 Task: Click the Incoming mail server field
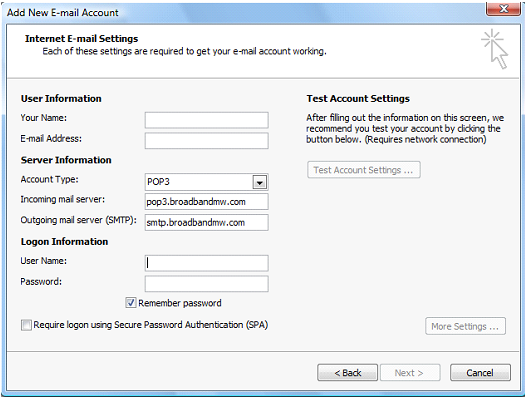[x=207, y=202]
